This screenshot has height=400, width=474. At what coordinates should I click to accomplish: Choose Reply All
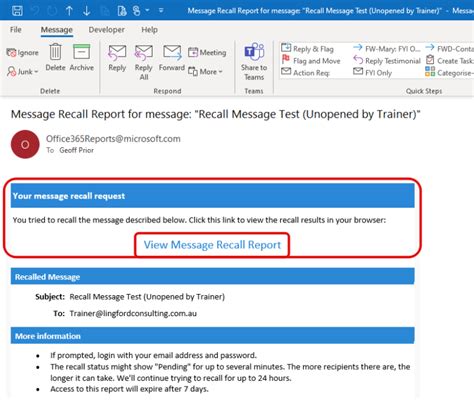pyautogui.click(x=144, y=62)
